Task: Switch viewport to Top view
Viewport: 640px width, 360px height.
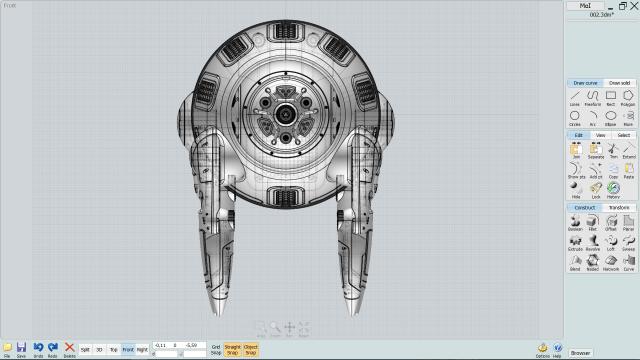Action: [x=113, y=350]
